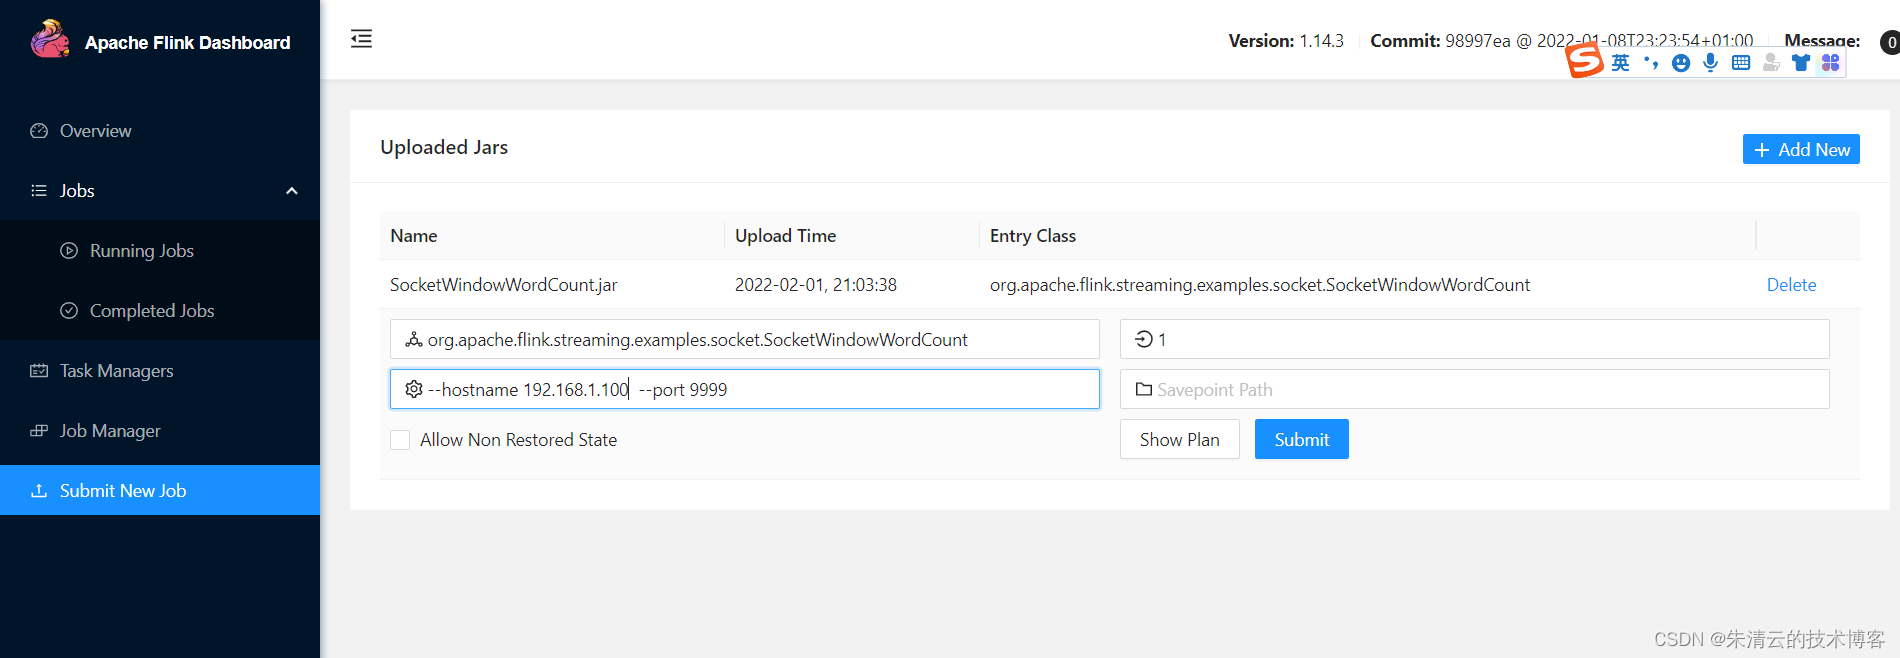The image size is (1900, 658).
Task: Click the Add New jar button
Action: (x=1801, y=149)
